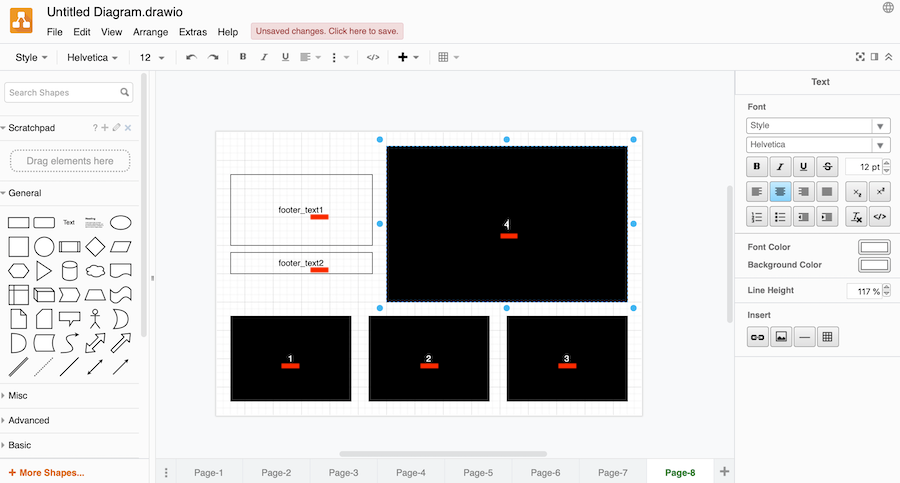Screen dimensions: 900x483
Task: Click the search magnifier in Search Shapes
Action: coord(125,92)
